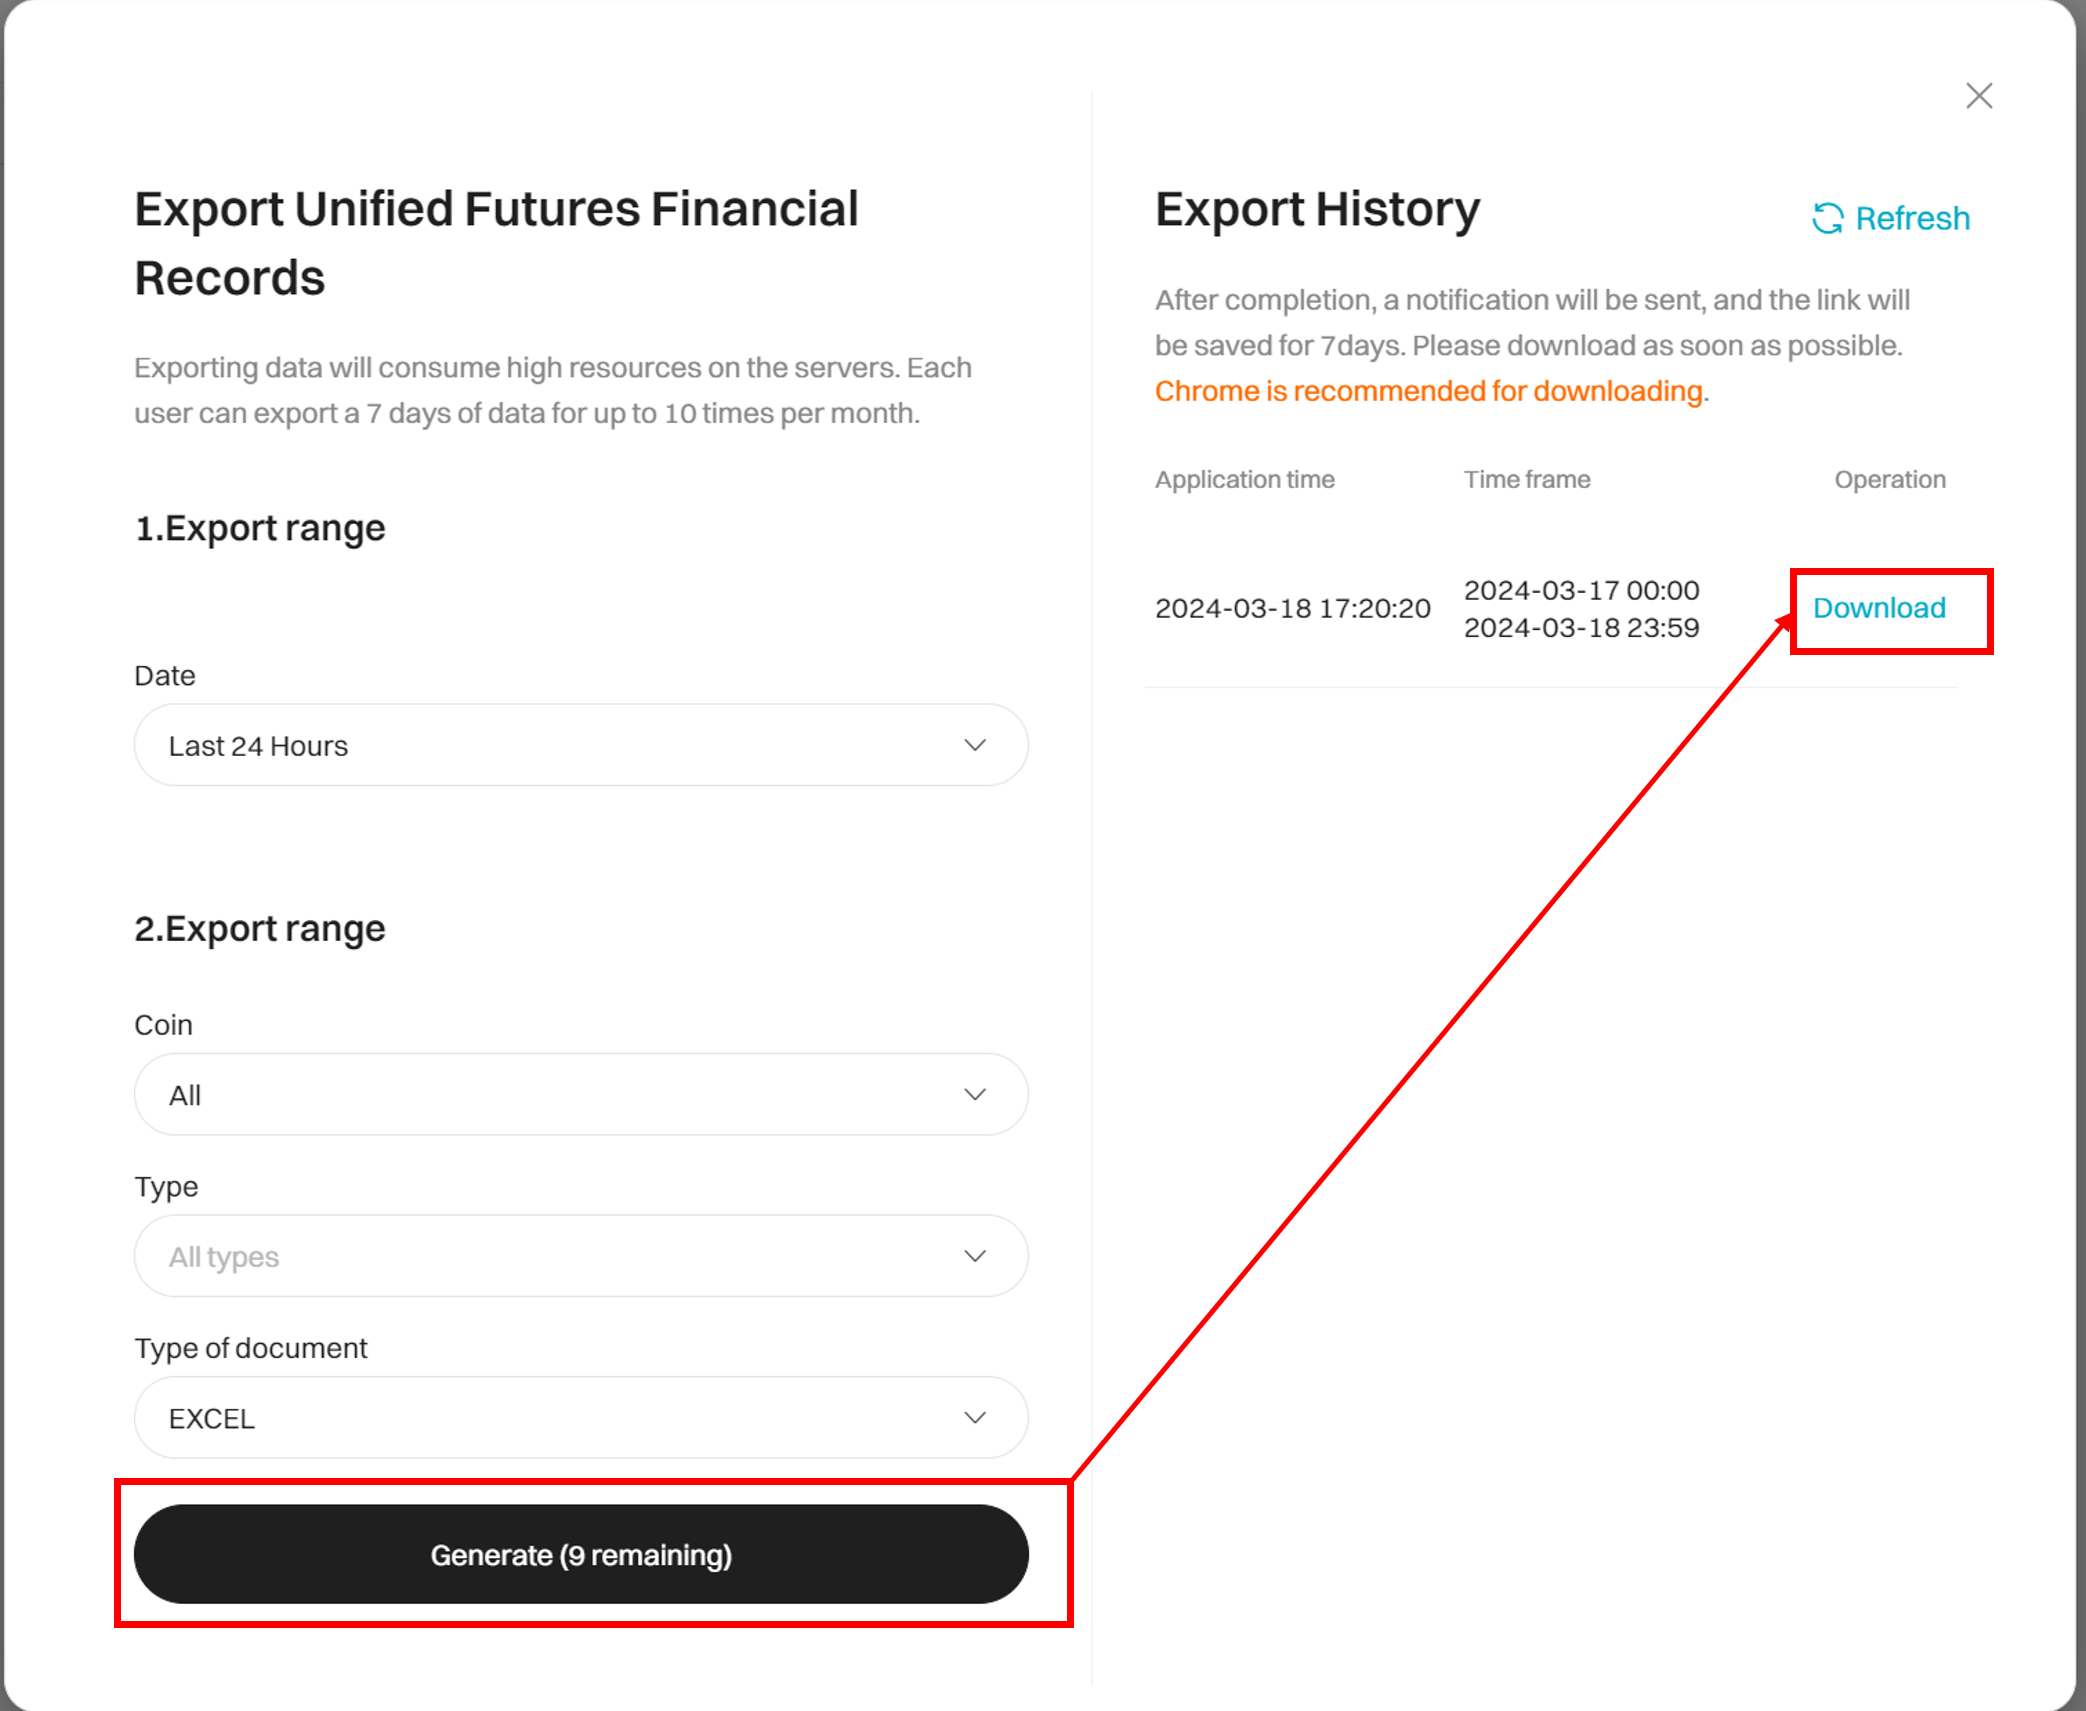
Task: Select the Operation column header
Action: (1889, 479)
